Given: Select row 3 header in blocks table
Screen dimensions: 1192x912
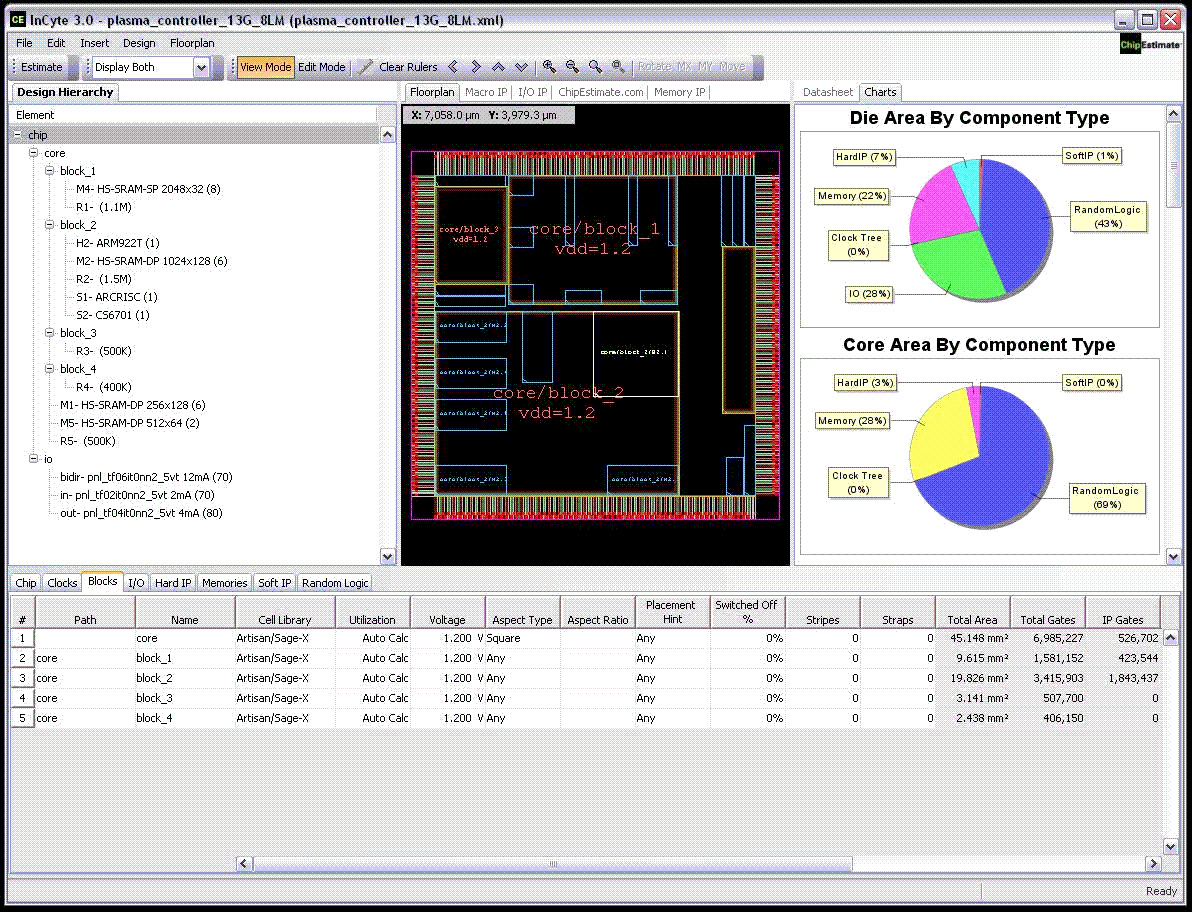Looking at the screenshot, I should [23, 678].
